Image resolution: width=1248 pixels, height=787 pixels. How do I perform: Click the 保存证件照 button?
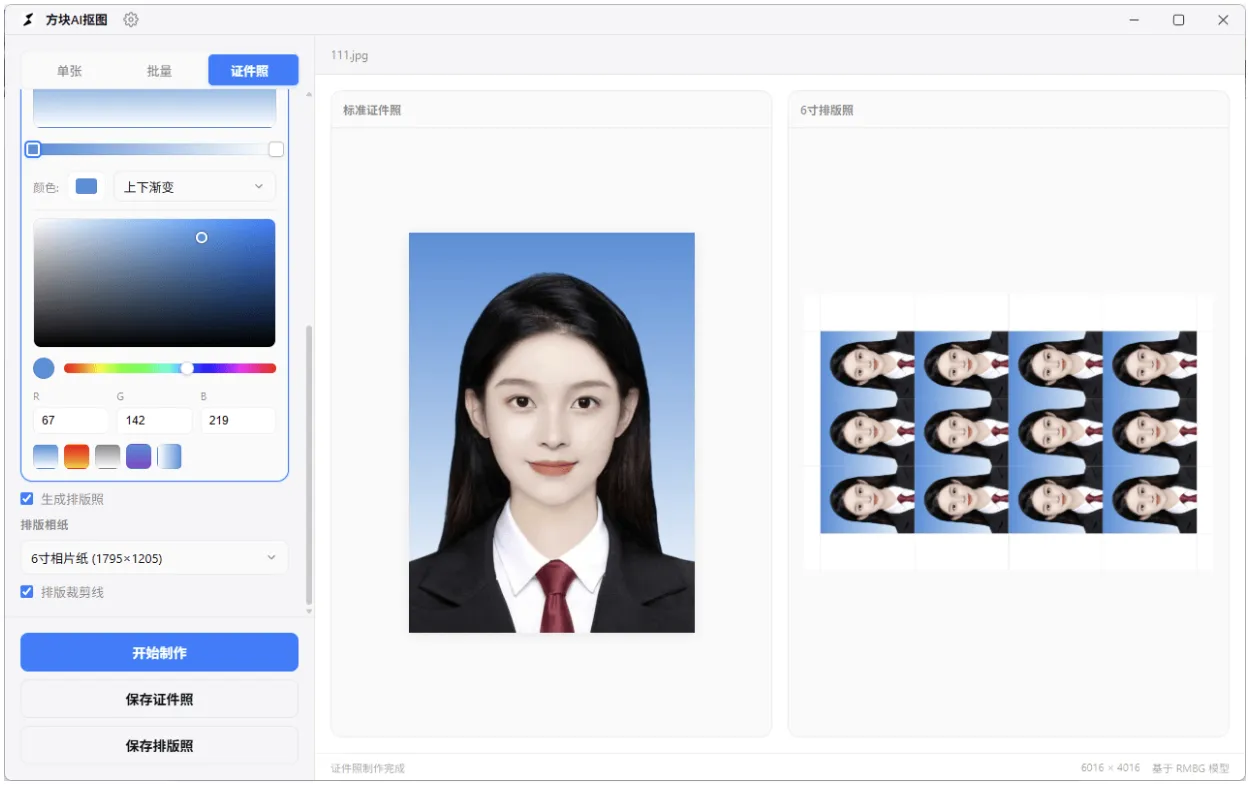[x=159, y=699]
